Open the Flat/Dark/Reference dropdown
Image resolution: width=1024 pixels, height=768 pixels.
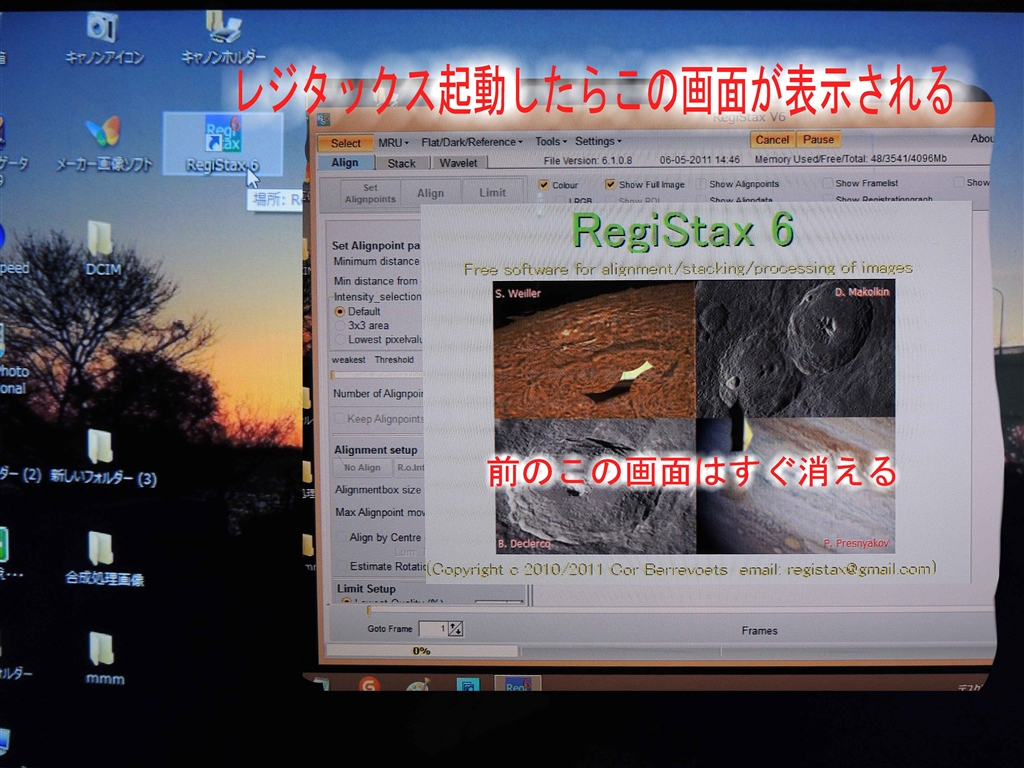472,142
